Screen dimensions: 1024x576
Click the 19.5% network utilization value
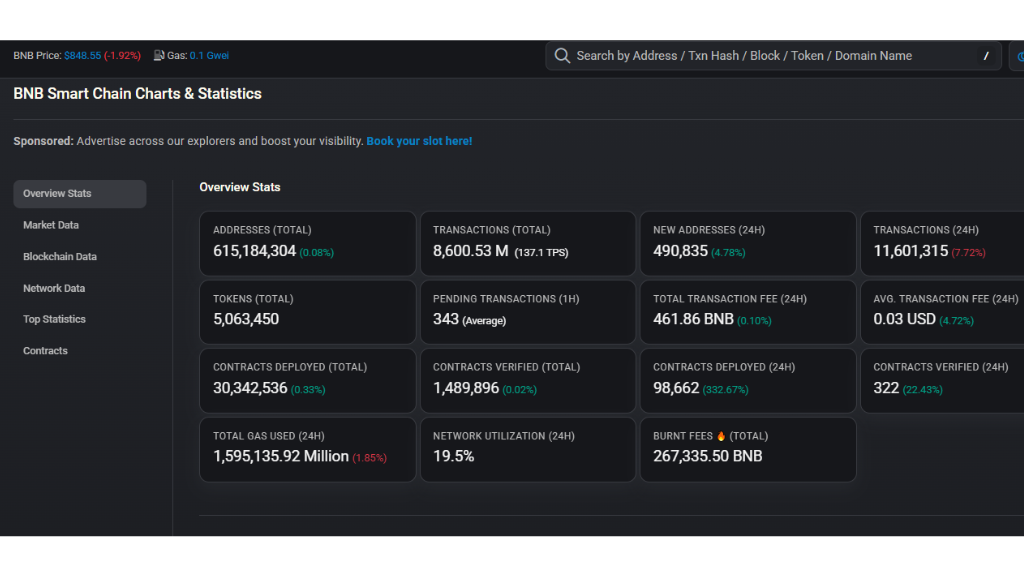pyautogui.click(x=453, y=456)
